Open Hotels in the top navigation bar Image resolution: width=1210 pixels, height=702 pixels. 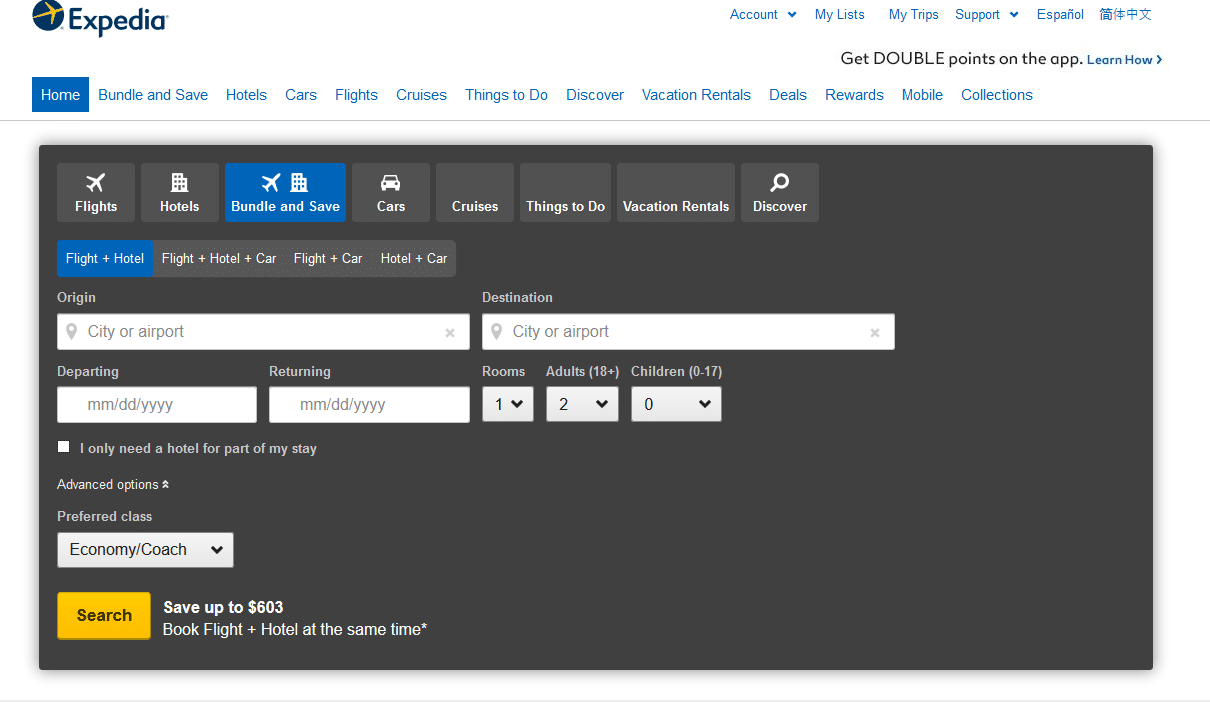pyautogui.click(x=246, y=95)
